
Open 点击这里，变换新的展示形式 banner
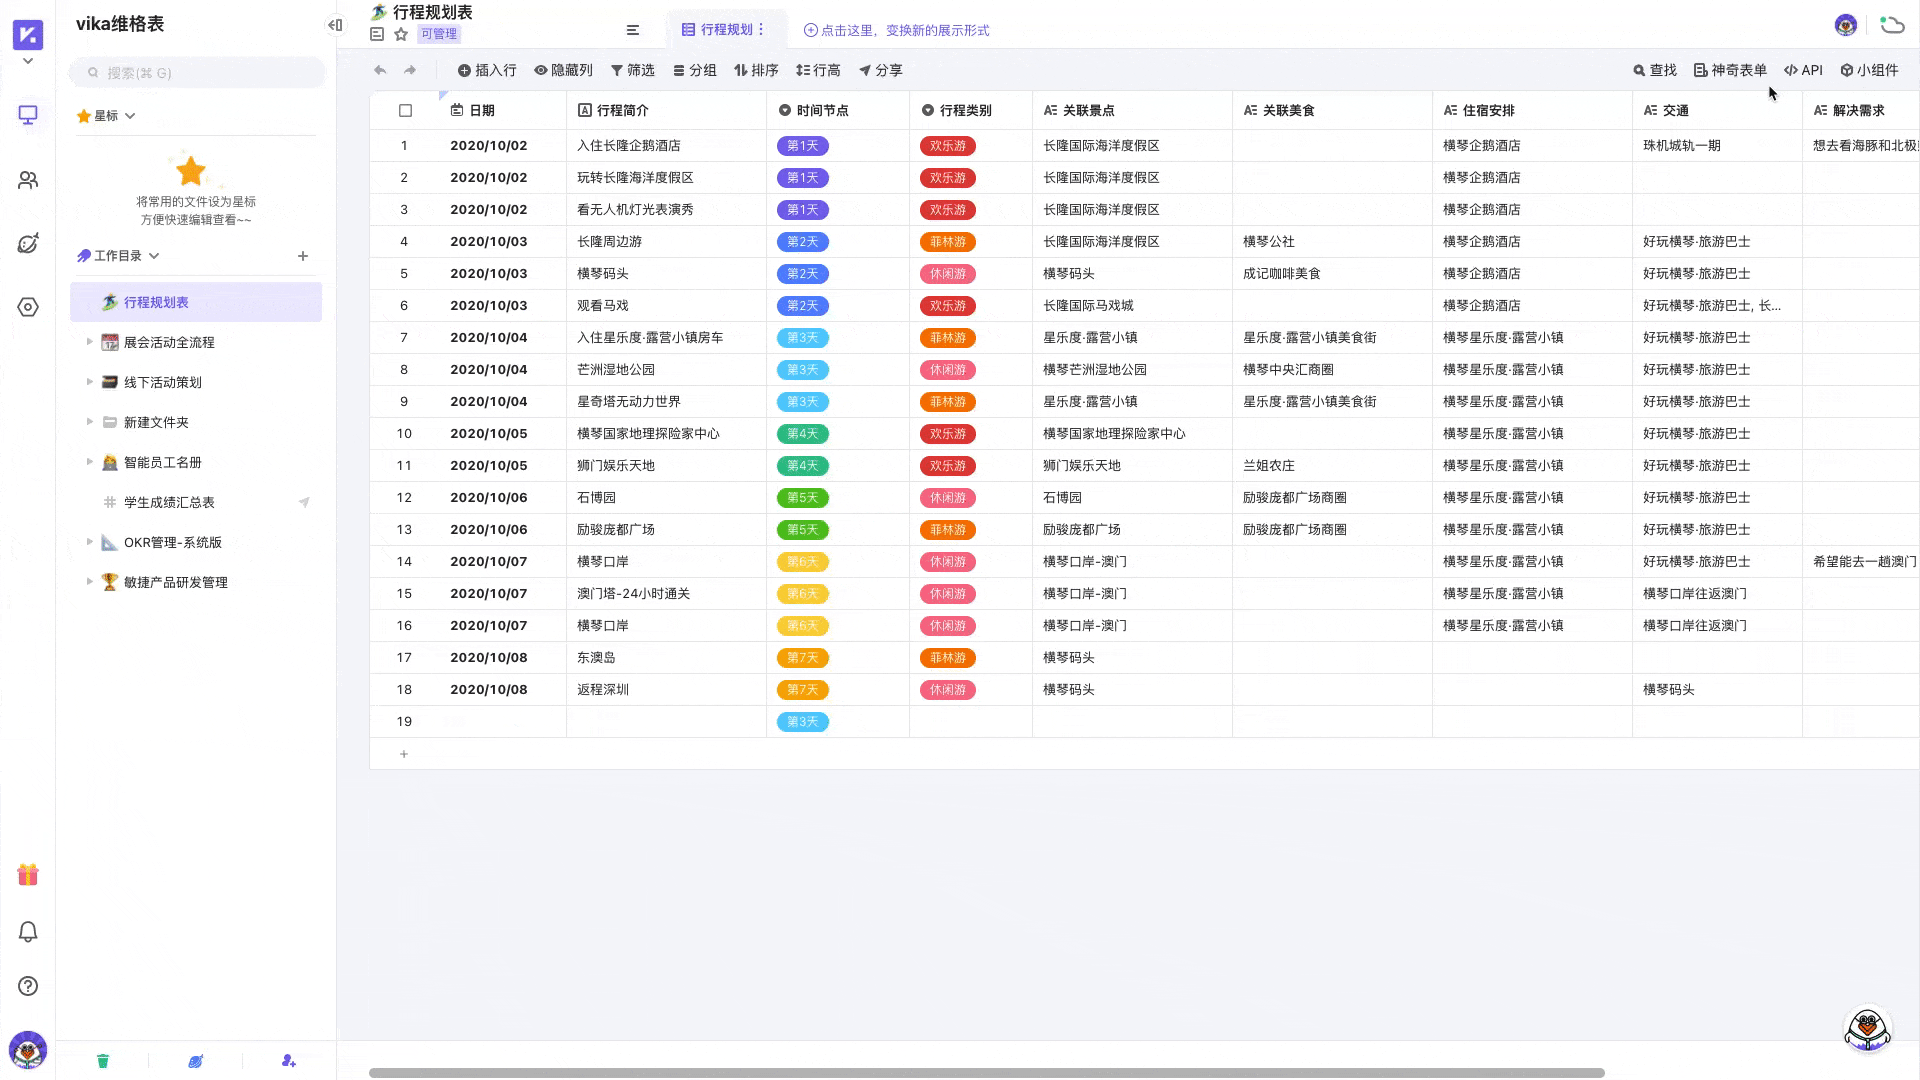898,30
